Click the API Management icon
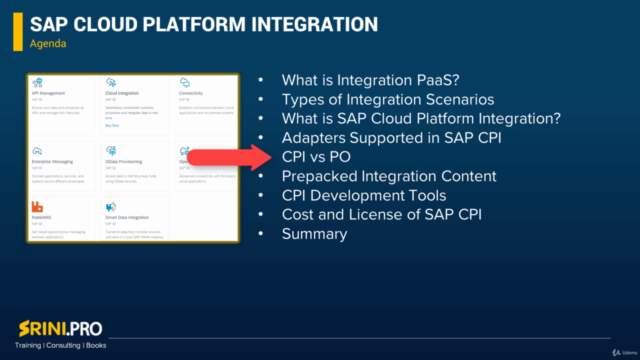Image resolution: width=640 pixels, height=360 pixels. point(37,83)
